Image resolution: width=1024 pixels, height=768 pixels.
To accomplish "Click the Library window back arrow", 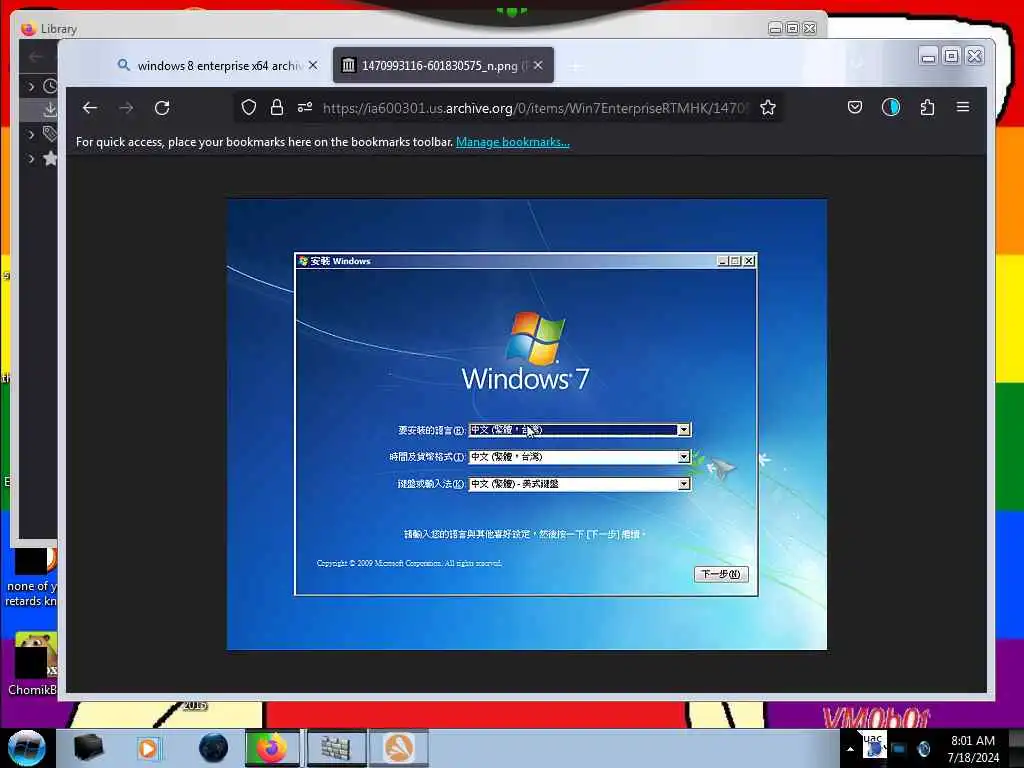I will (35, 57).
